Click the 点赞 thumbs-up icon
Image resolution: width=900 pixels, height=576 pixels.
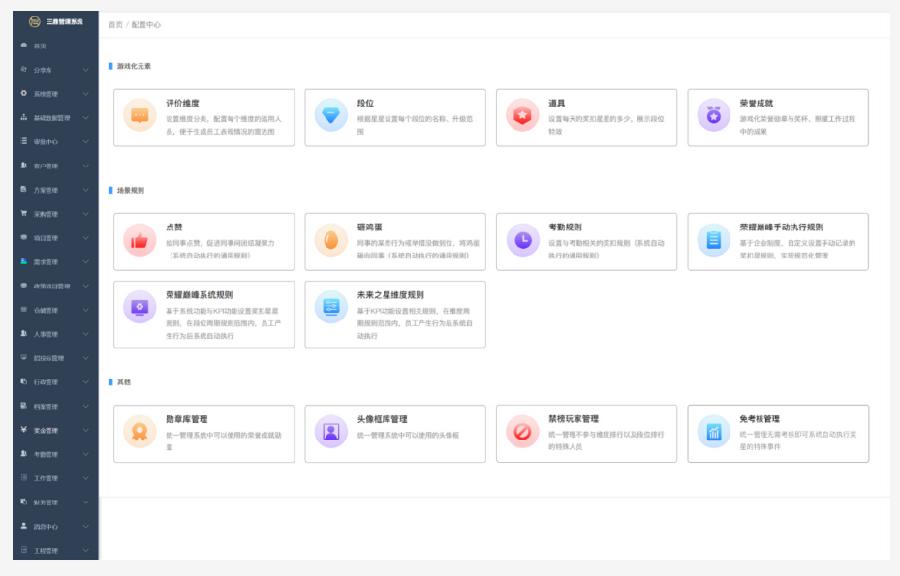click(140, 240)
